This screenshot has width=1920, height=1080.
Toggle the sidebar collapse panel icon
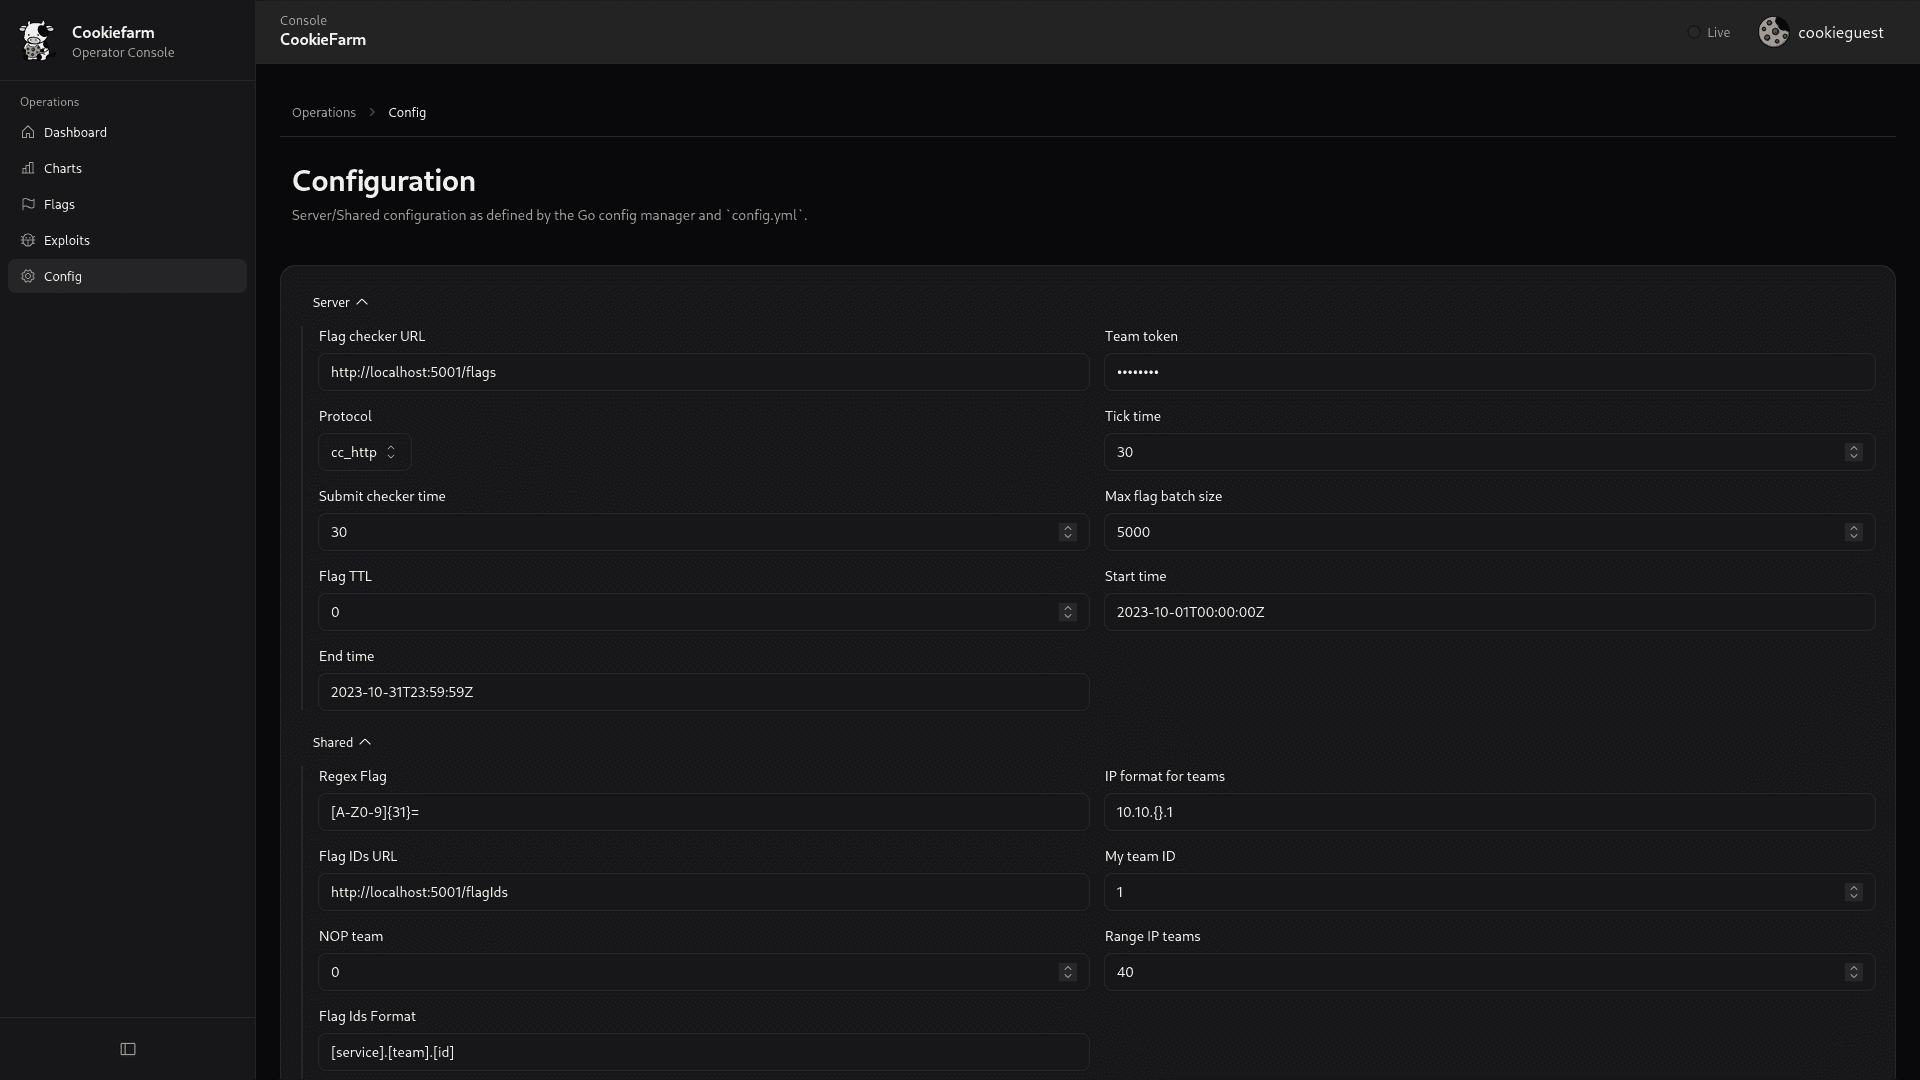[128, 1049]
